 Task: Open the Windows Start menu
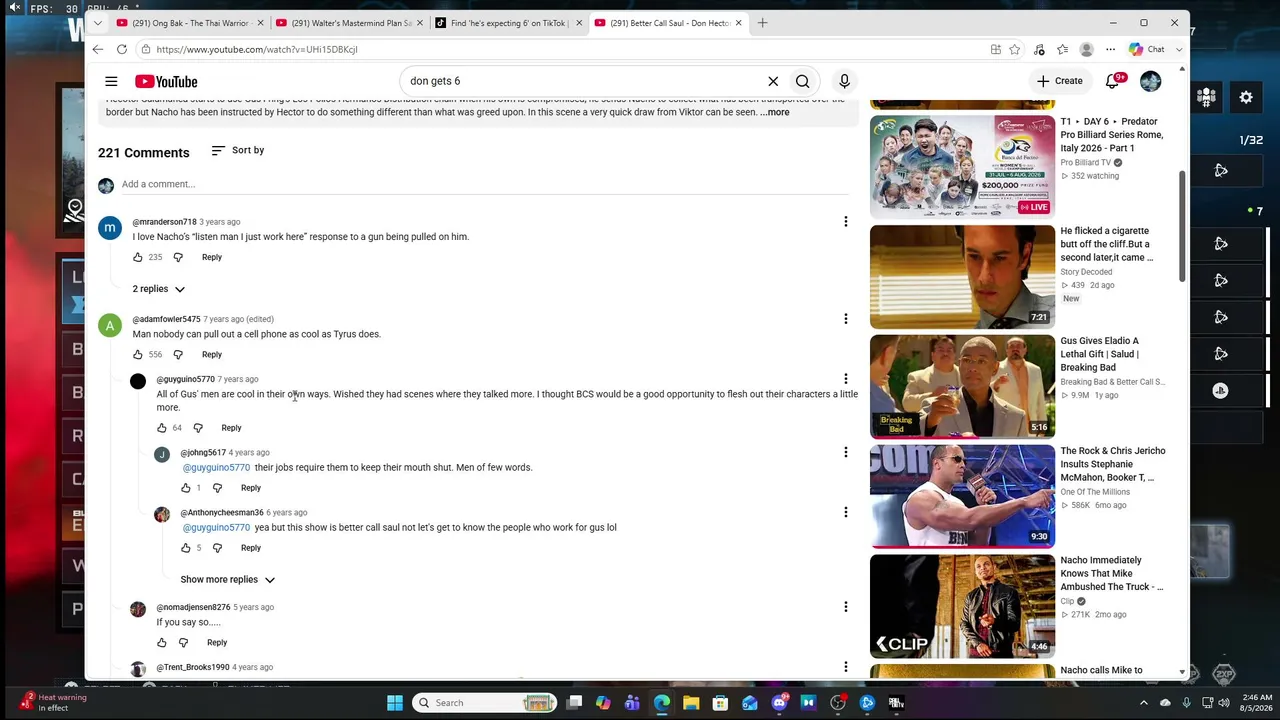tap(395, 703)
